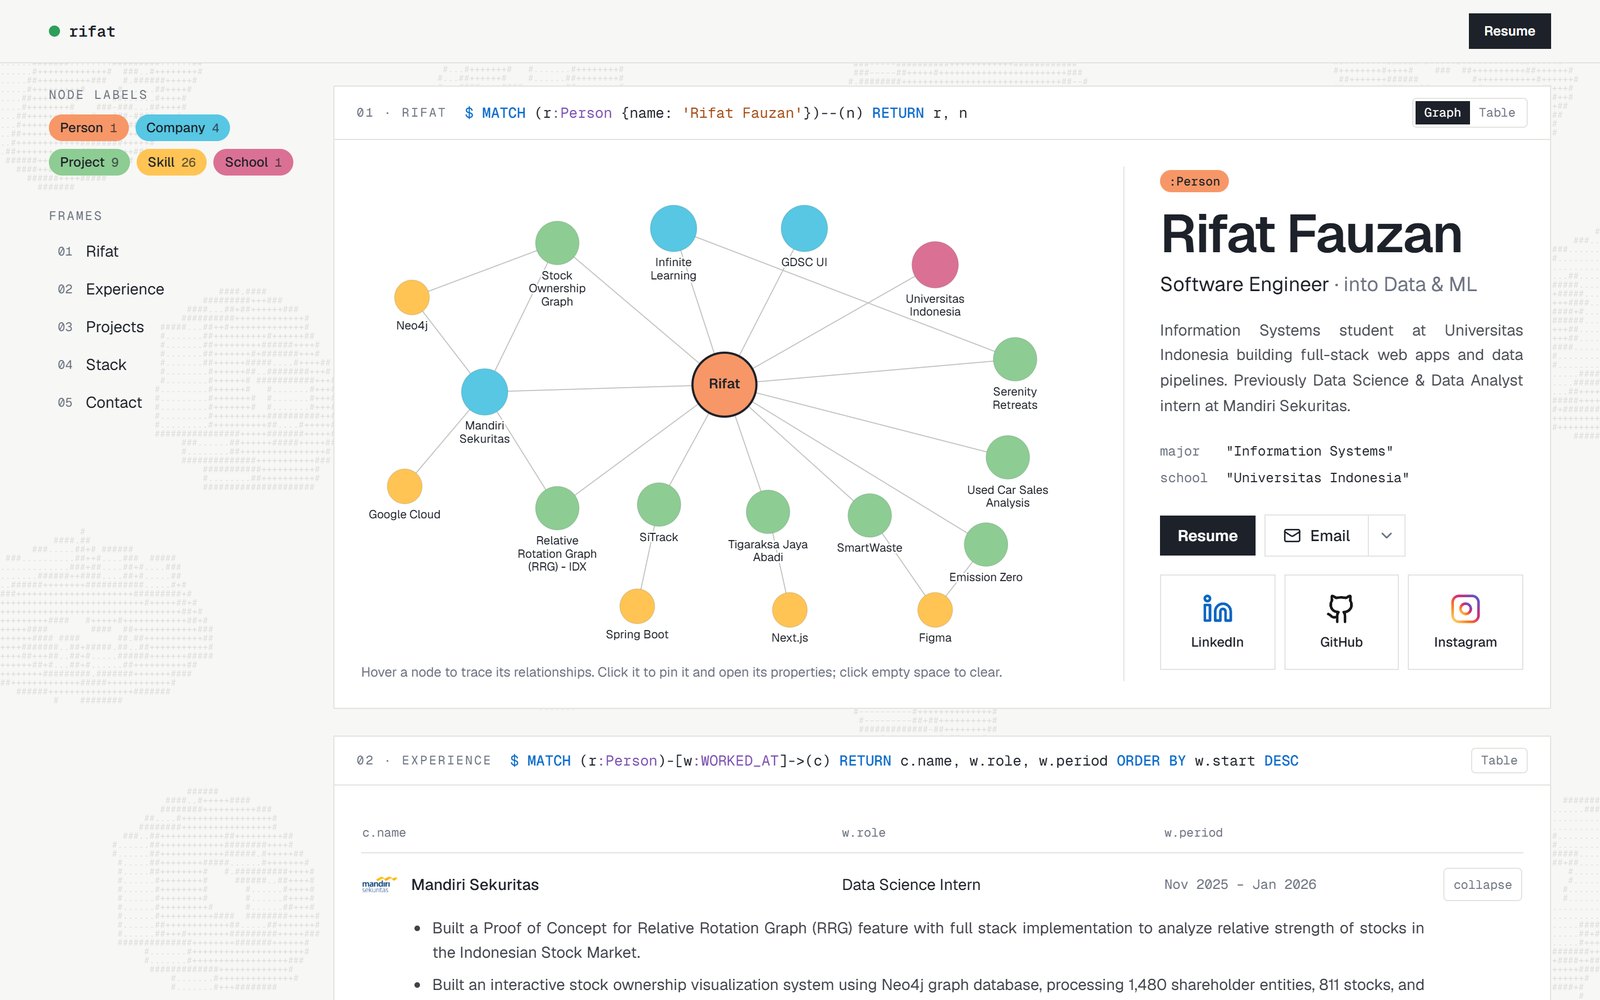Click the Emission Zero project node
Image resolution: width=1600 pixels, height=1000 pixels.
pyautogui.click(x=986, y=545)
